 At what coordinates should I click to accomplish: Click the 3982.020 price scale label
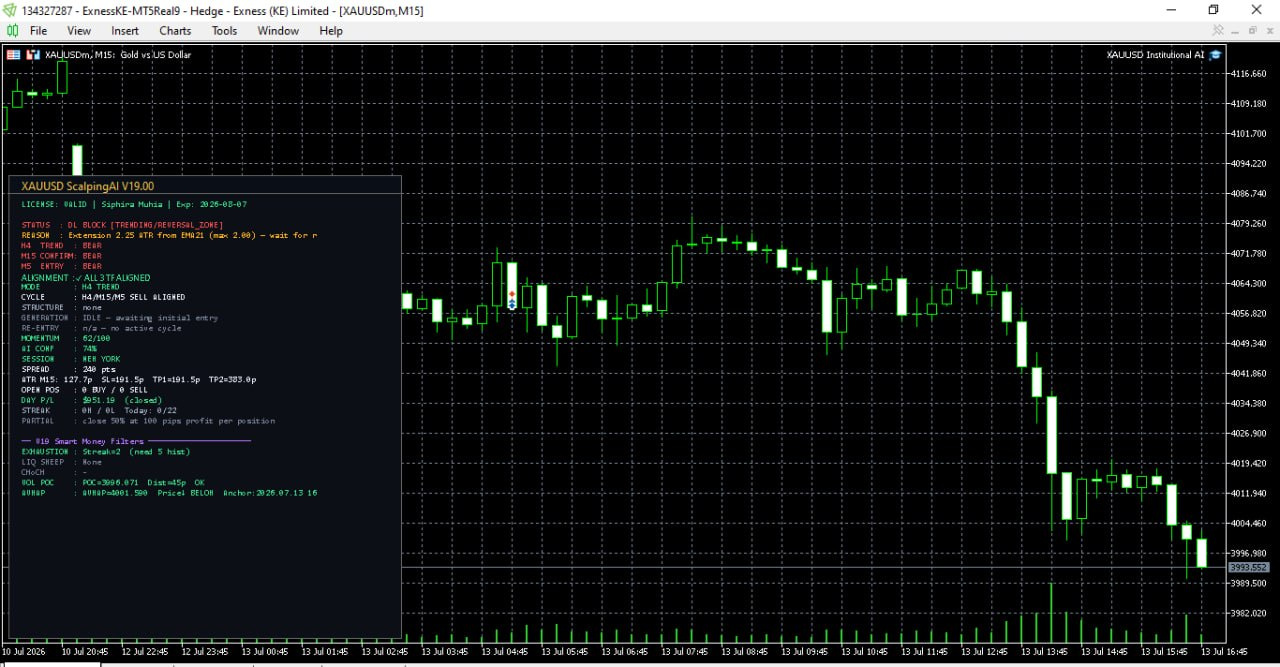tap(1249, 614)
